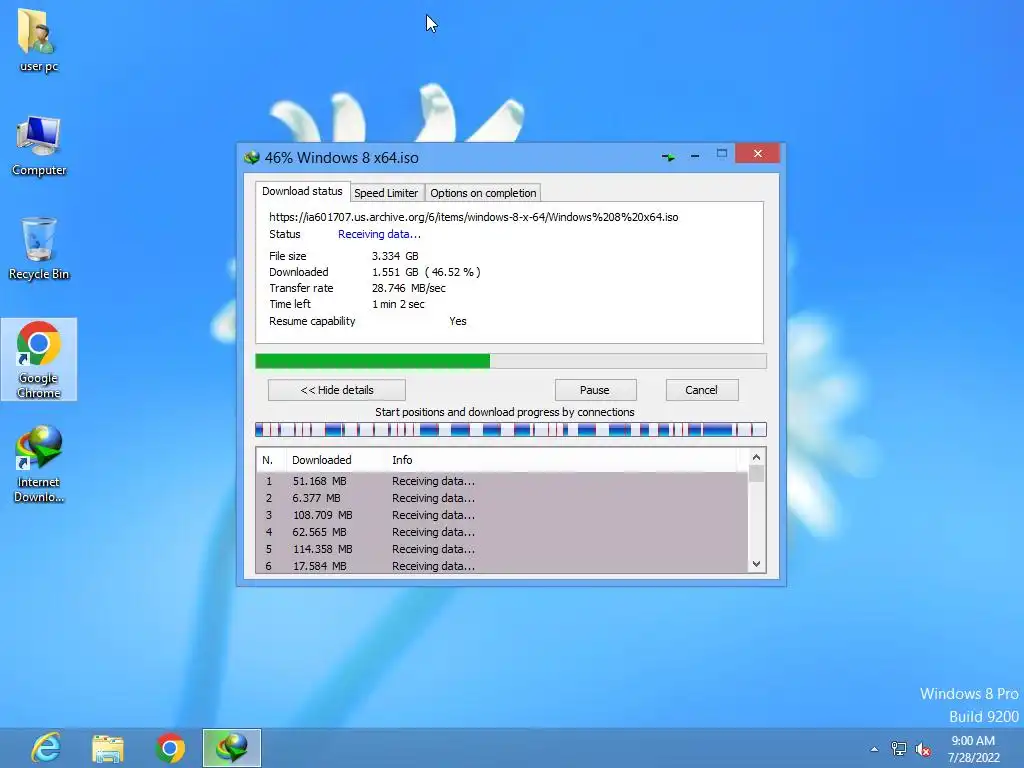Maximize the download dialog

[722, 154]
